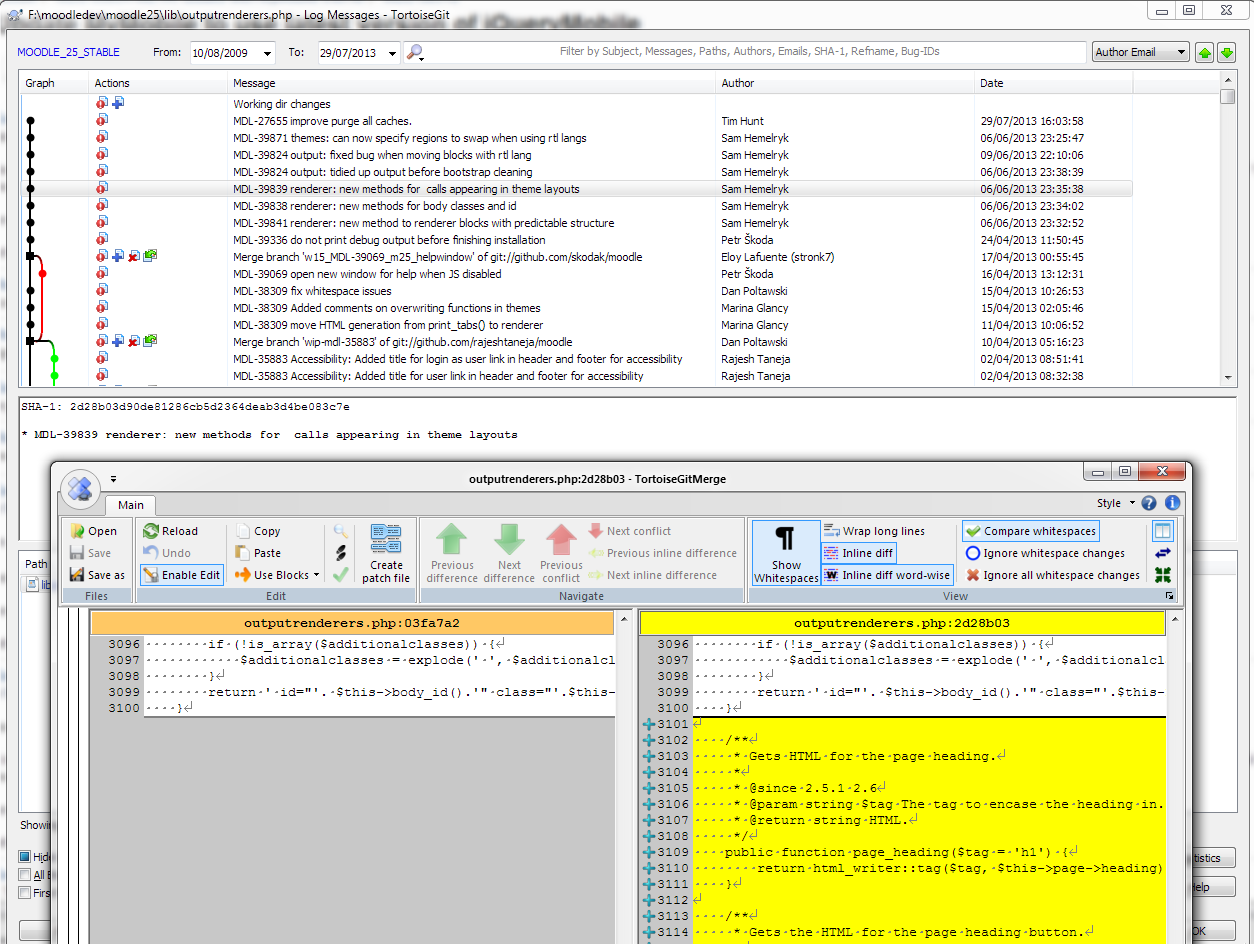Select Merge branch w15_MDL-39069 commit
The image size is (1254, 944).
point(576,257)
